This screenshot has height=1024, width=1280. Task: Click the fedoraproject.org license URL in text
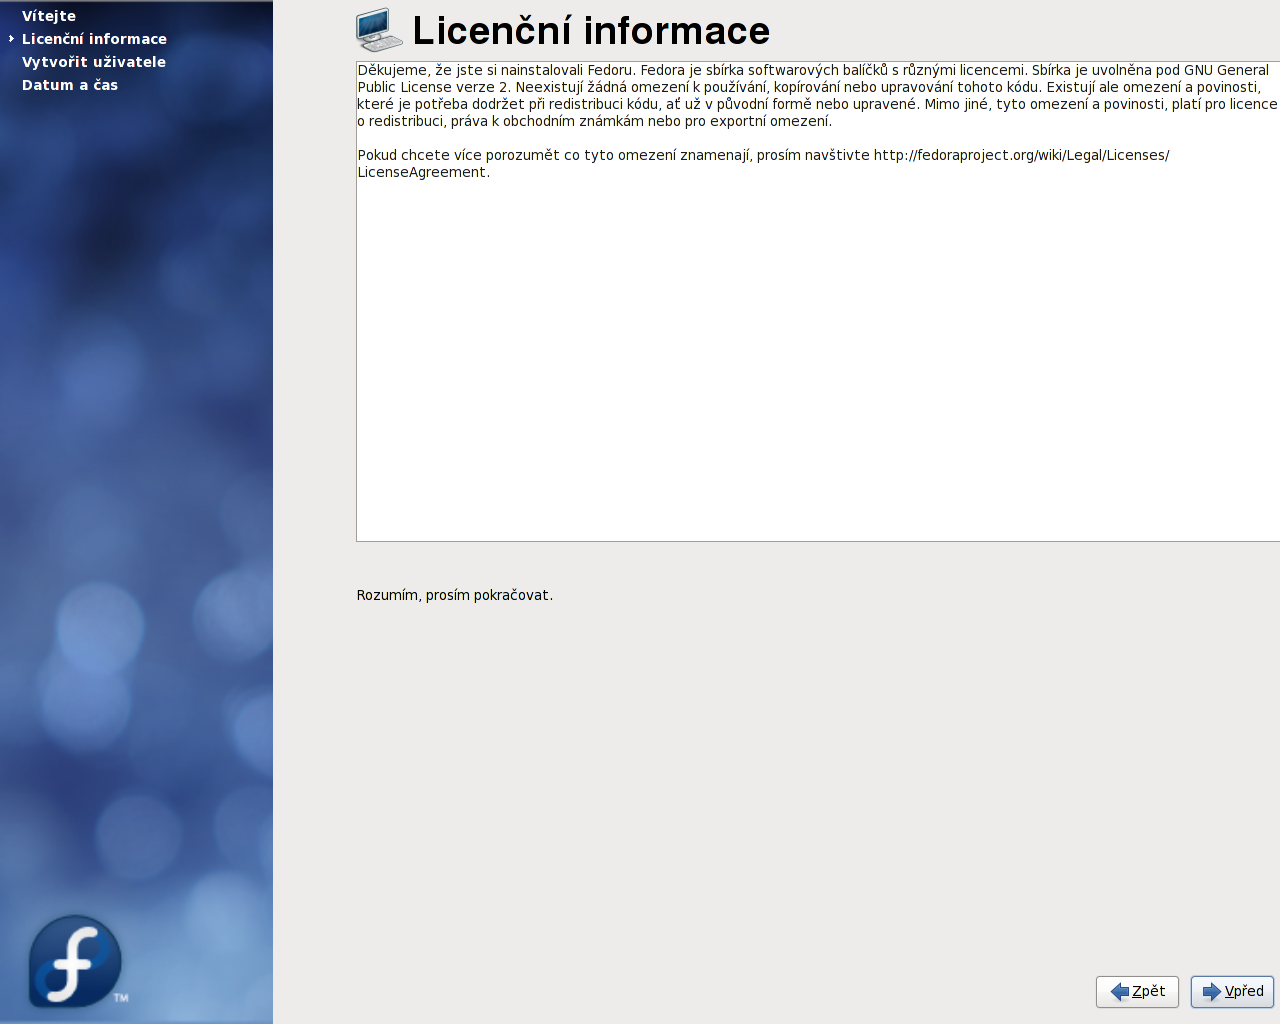click(x=1020, y=155)
